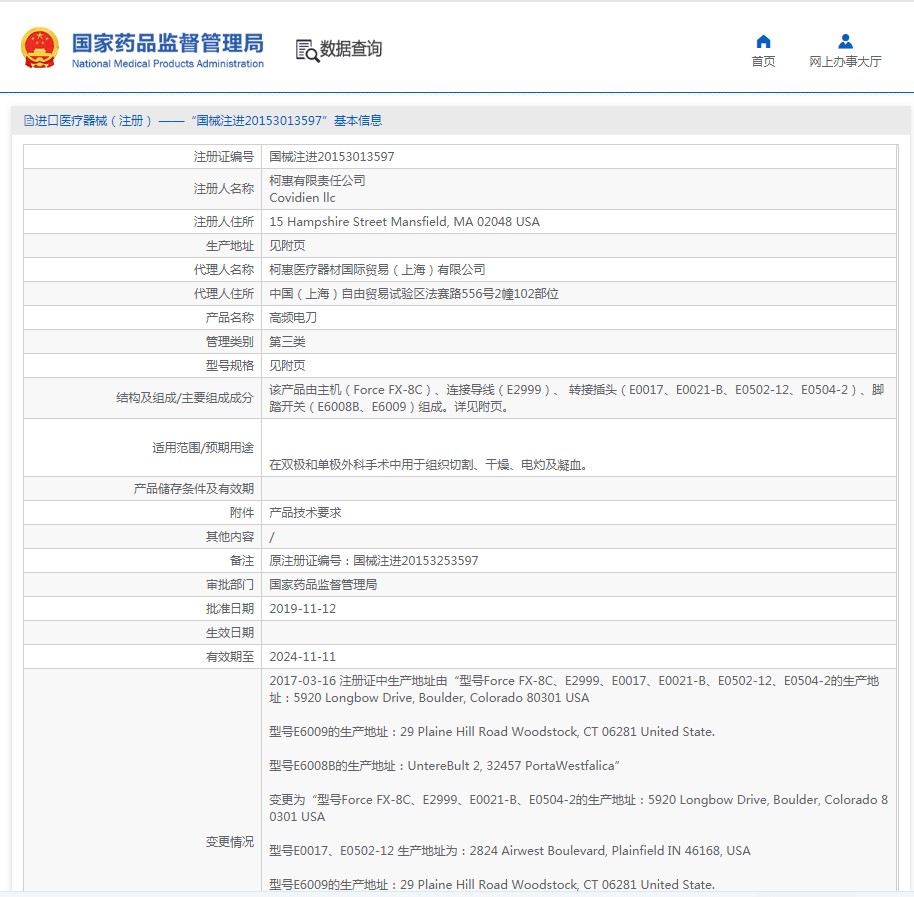Open the 首页 home icon
Viewport: 914px width, 897px height.
coord(763,41)
